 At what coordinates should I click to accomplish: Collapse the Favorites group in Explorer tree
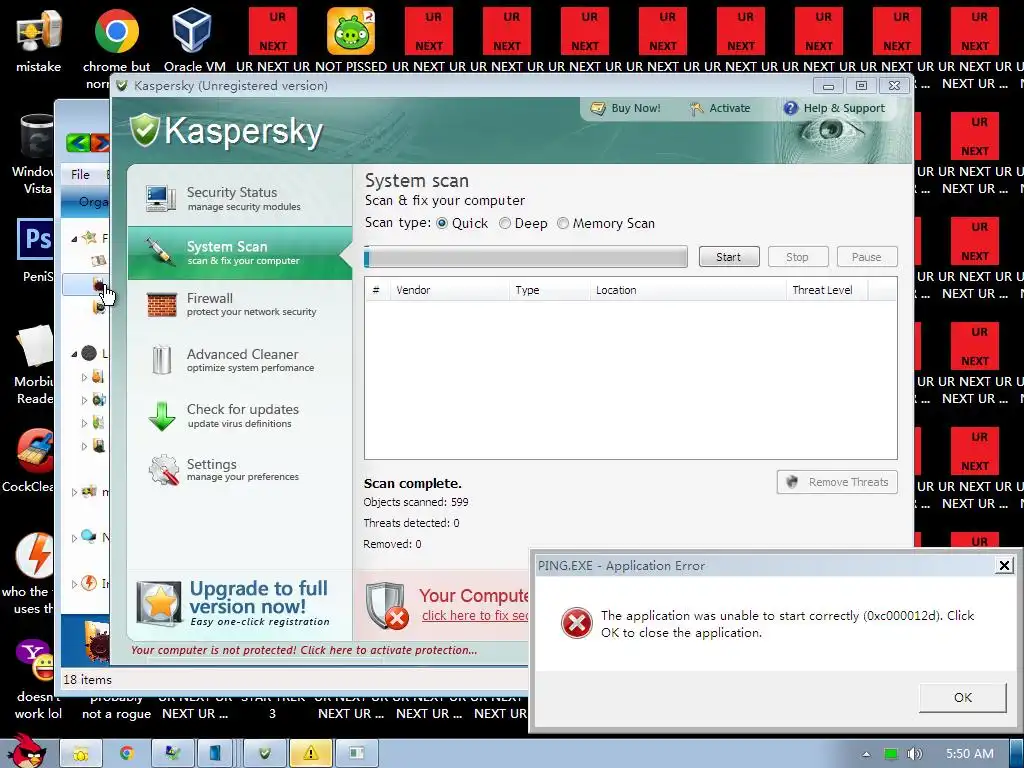[x=74, y=239]
